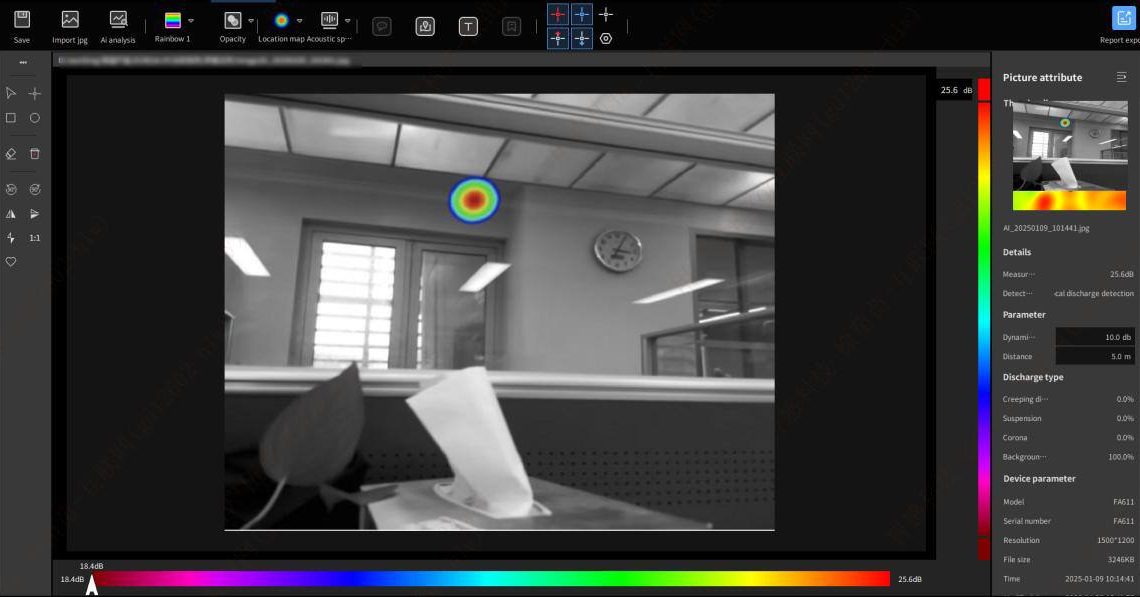1140x597 pixels.
Task: Expand the Location map dropdown arrow
Action: 299,21
